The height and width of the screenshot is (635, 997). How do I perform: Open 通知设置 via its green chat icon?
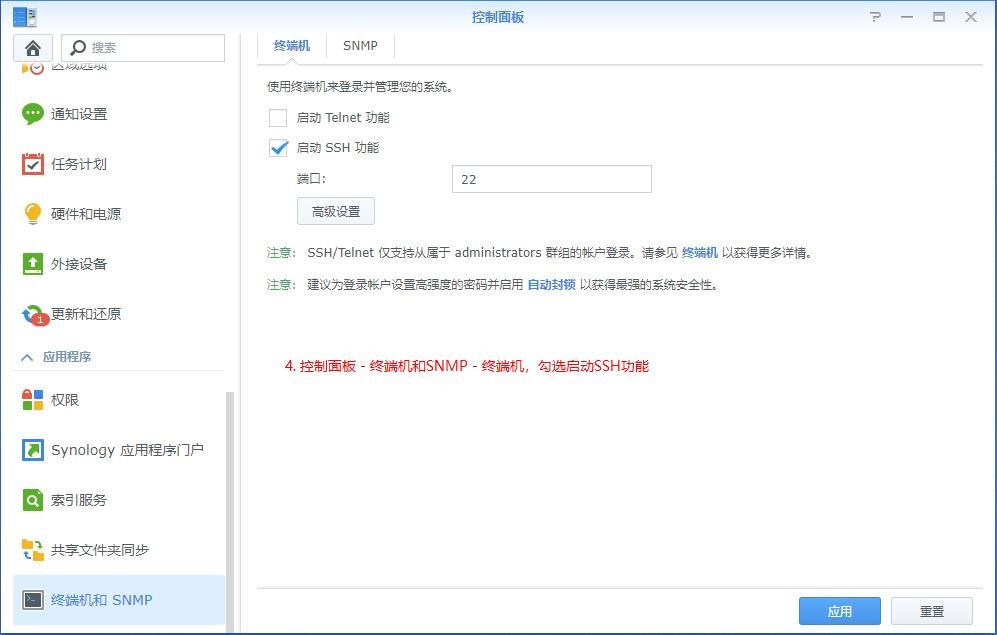coord(33,114)
